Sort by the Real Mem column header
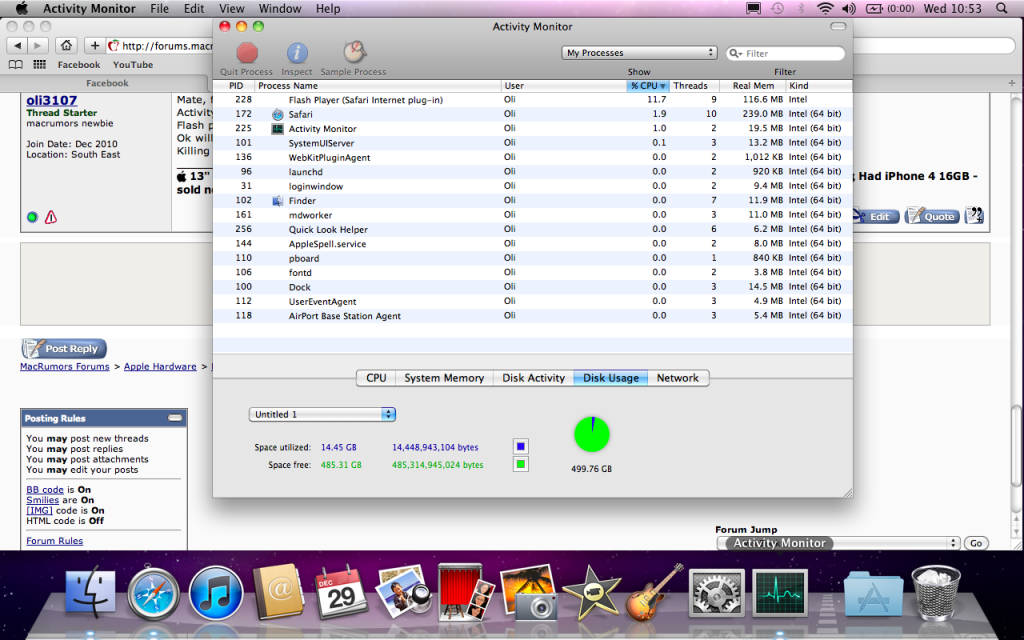The width and height of the screenshot is (1024, 640). tap(753, 86)
